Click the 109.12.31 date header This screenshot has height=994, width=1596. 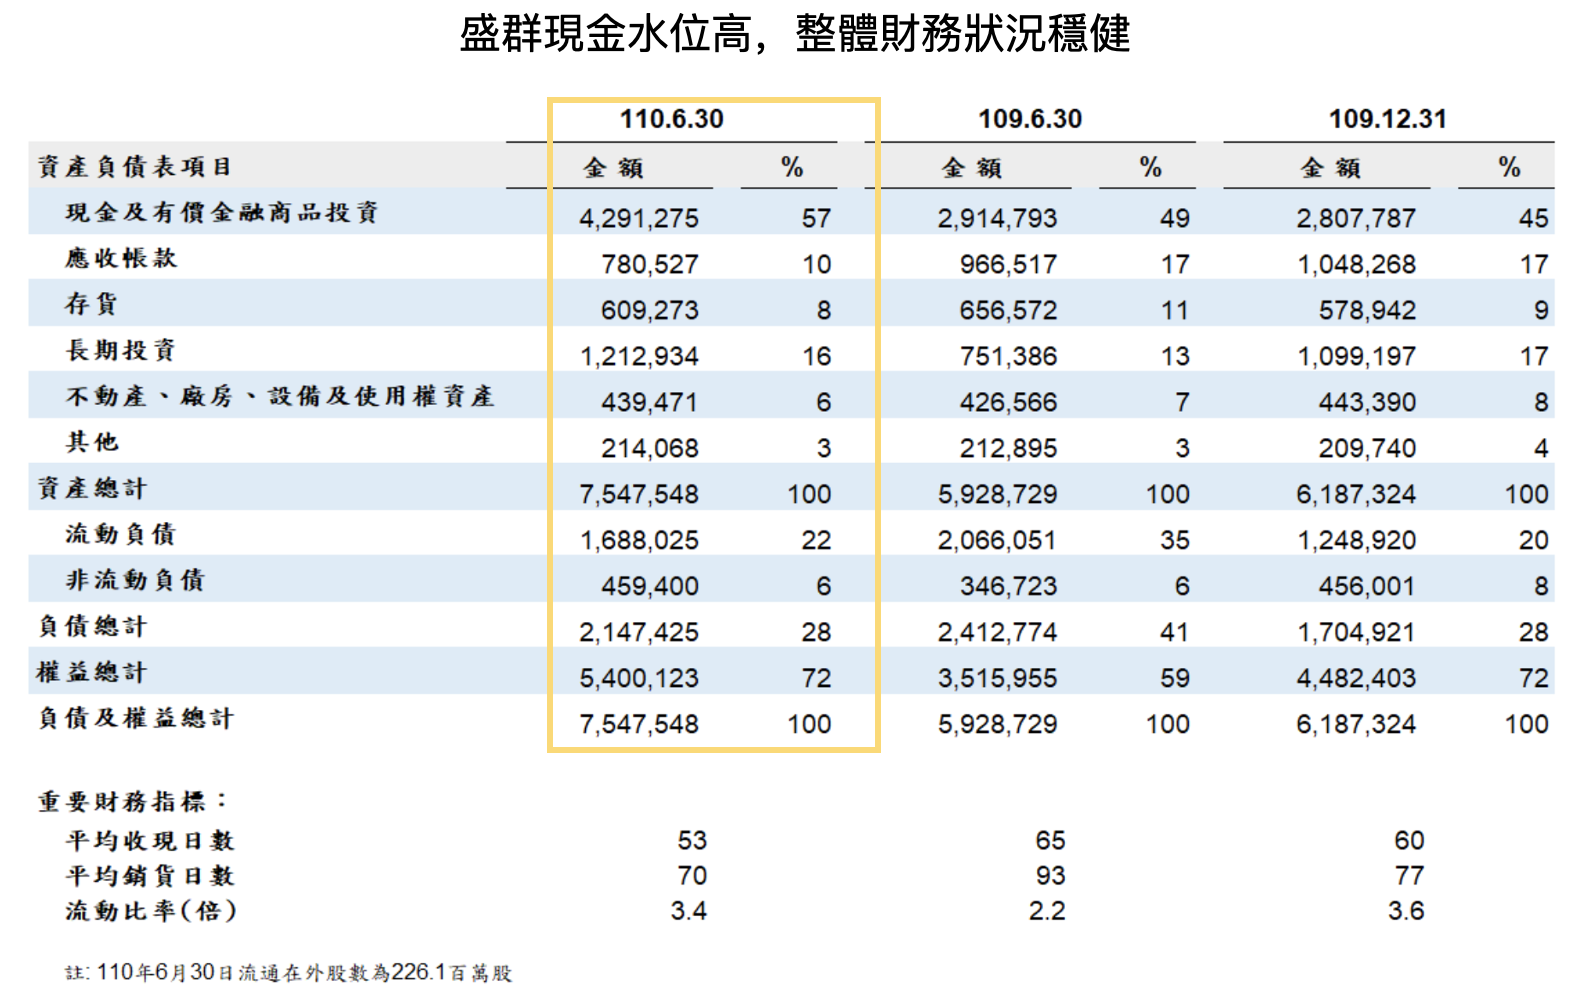click(1387, 119)
